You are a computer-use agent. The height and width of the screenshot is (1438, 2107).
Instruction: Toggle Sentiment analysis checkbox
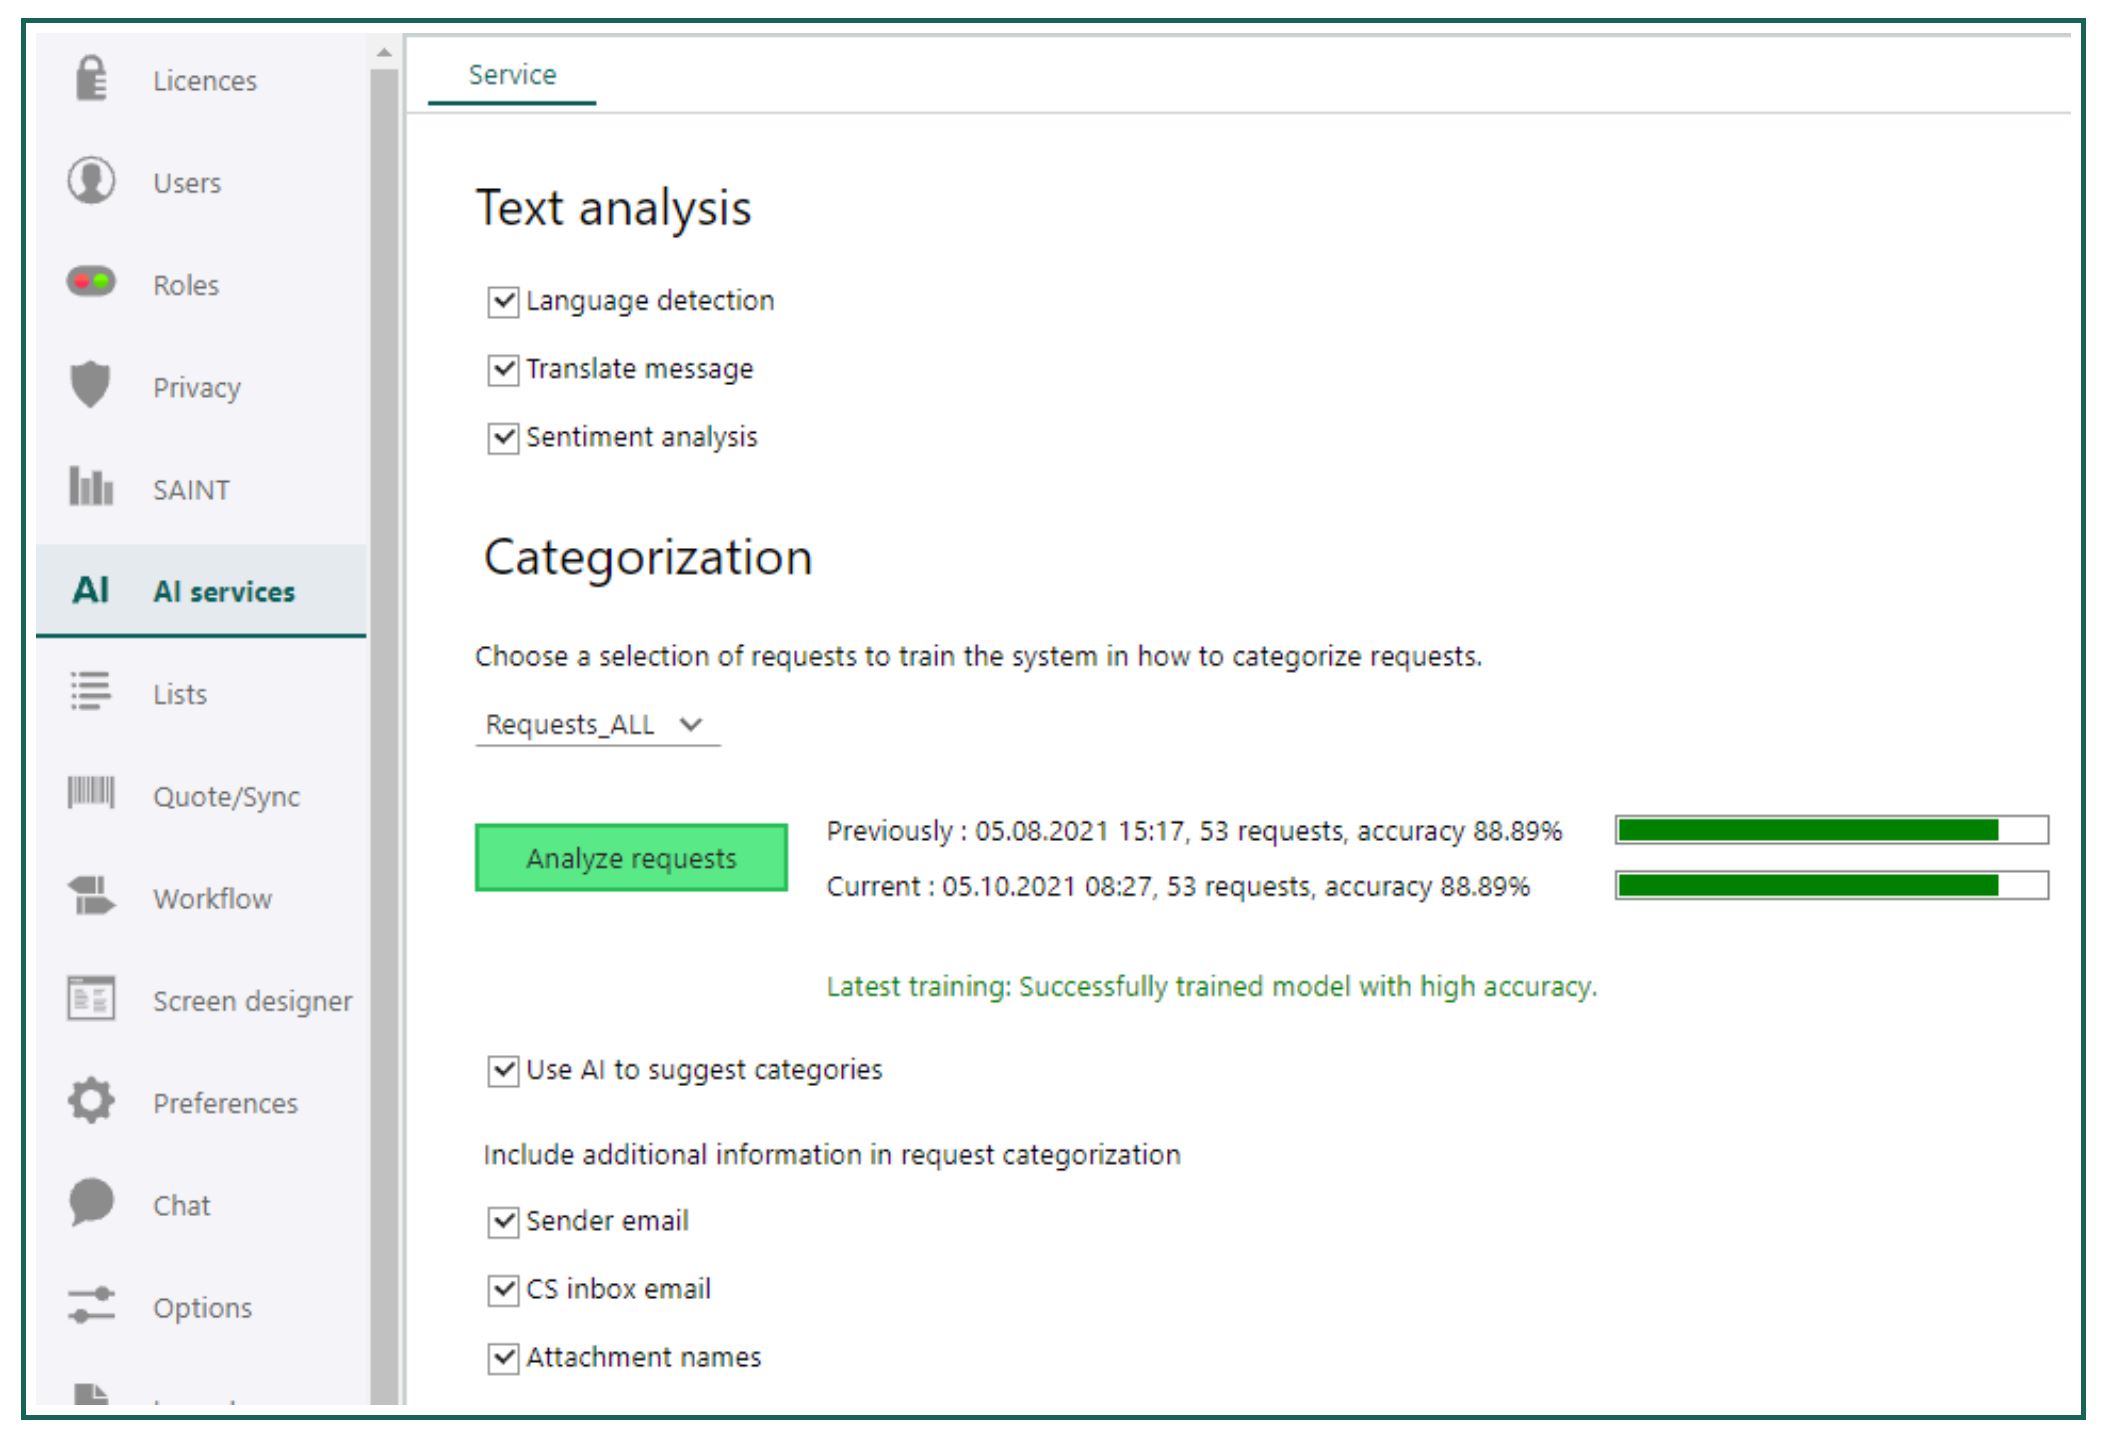click(503, 437)
